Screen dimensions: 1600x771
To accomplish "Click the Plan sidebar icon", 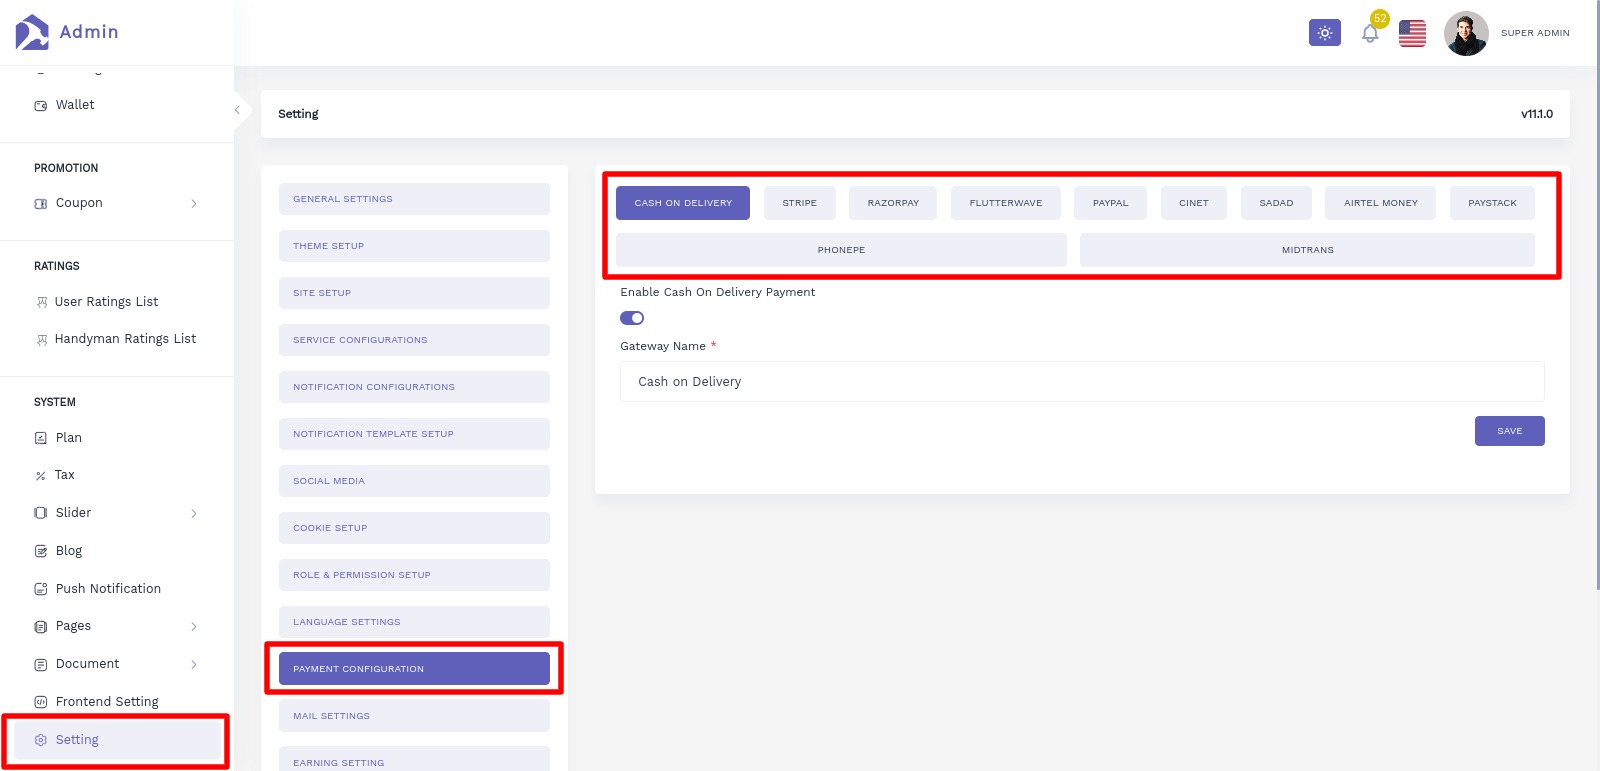I will 41,438.
